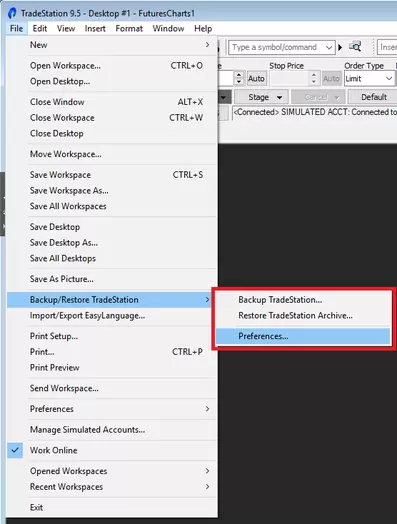Screen dimensions: 397x524
Task: Select Preferences... in Backup/Restore submenu
Action: [x=303, y=336]
